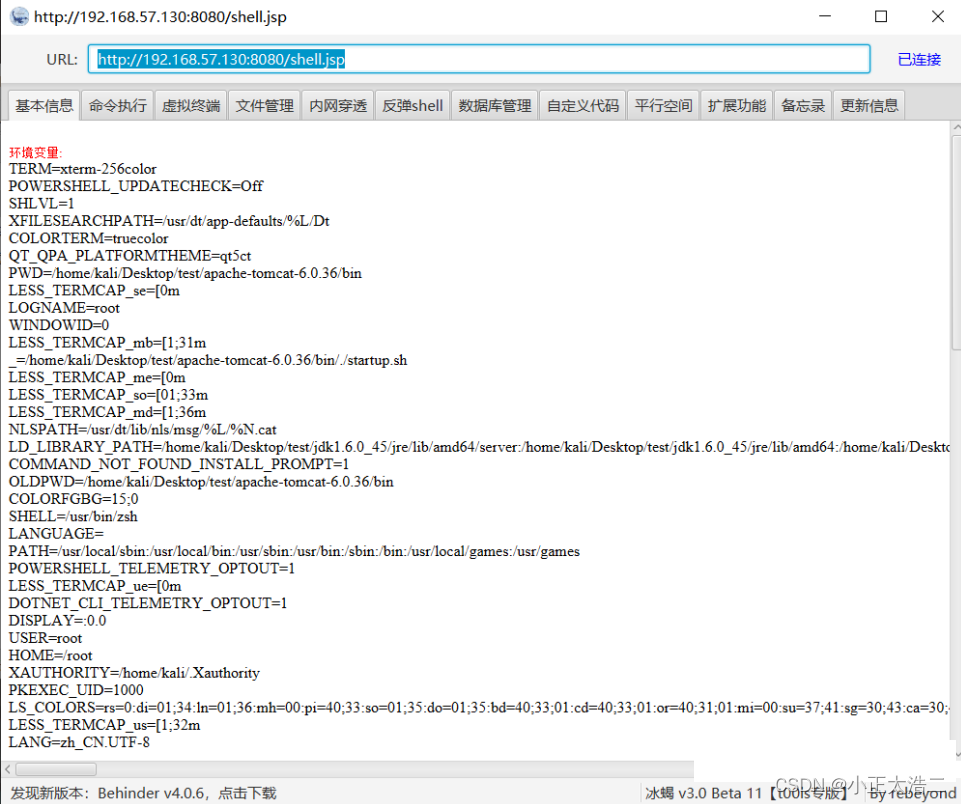The image size is (961, 804).
Task: Click the left arrow of horizontal scrollbar
Action: (8, 769)
